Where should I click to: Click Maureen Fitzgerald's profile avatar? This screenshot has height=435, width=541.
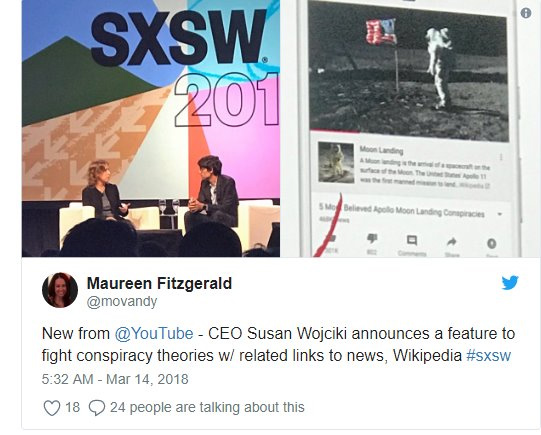tap(60, 290)
